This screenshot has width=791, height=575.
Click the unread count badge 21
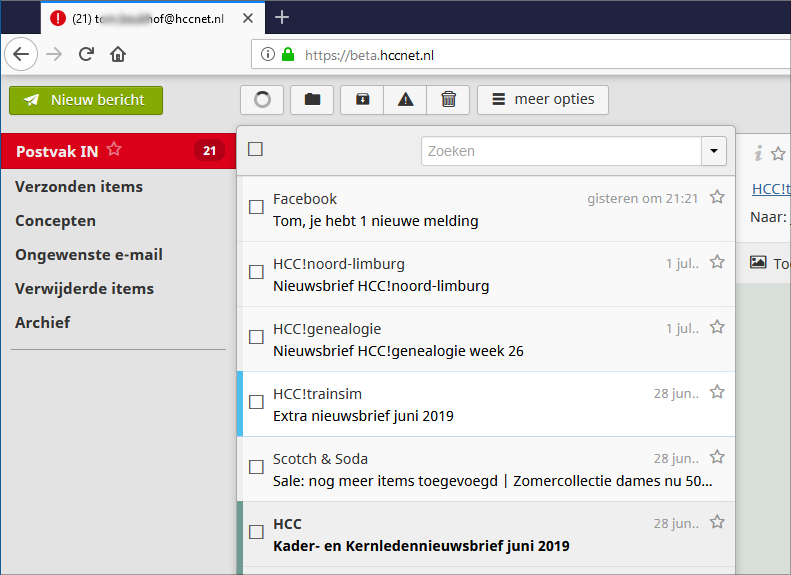coord(209,151)
